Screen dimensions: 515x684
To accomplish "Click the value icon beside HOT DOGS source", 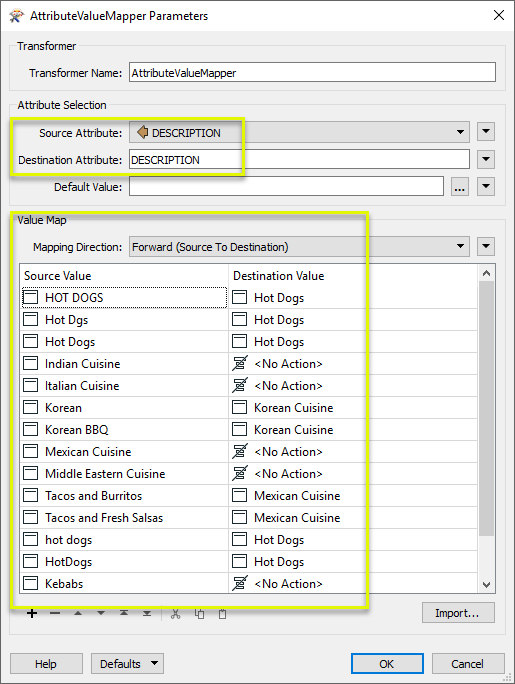I will point(31,298).
